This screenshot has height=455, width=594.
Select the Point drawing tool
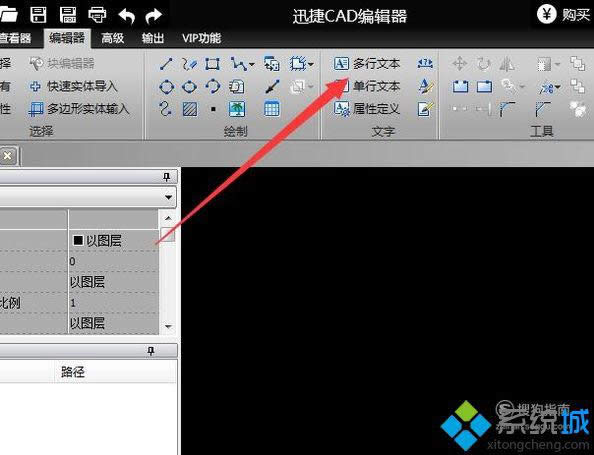pos(213,109)
